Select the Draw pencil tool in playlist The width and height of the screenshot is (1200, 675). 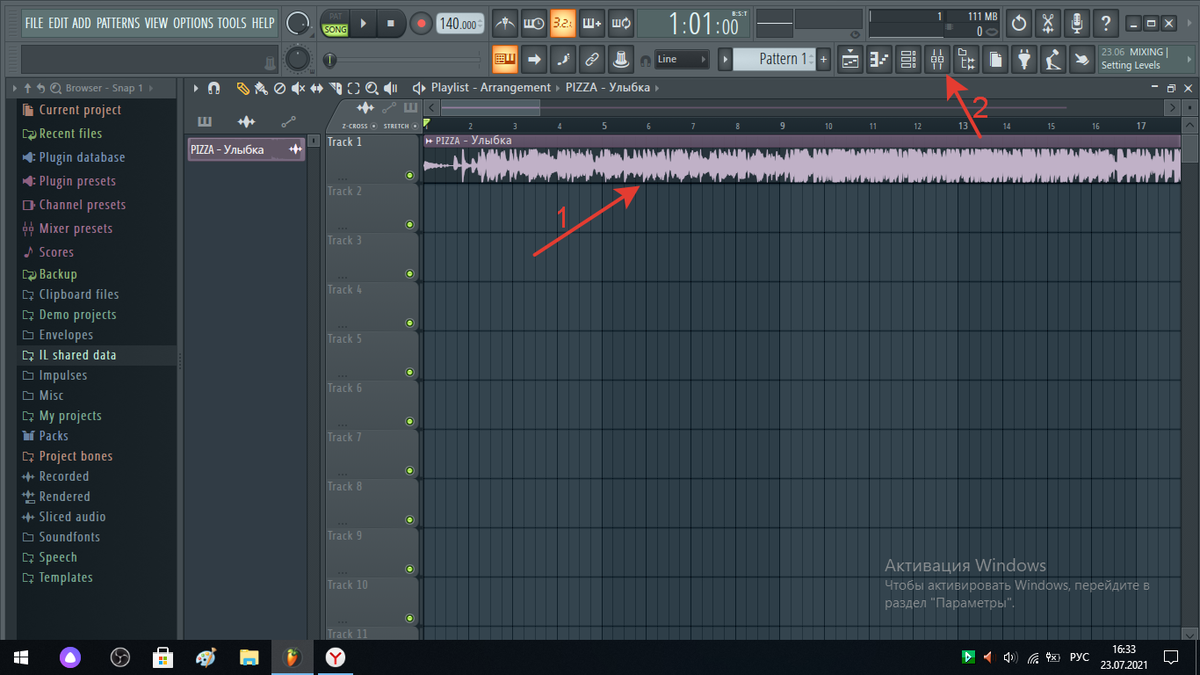coord(243,88)
